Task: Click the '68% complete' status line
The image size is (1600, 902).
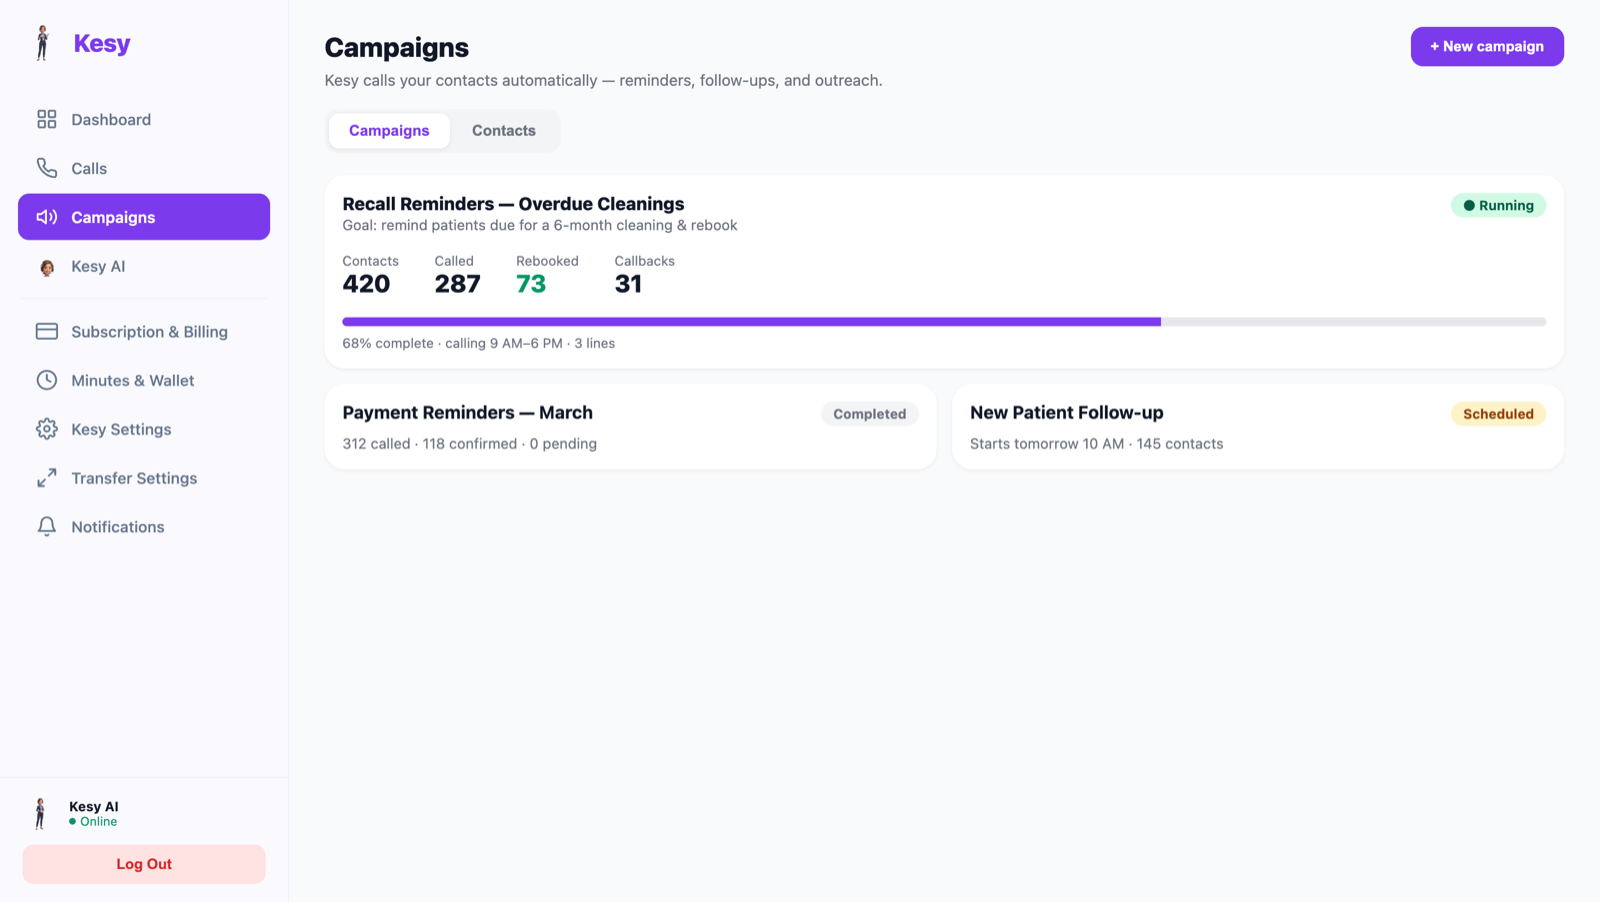Action: point(478,343)
